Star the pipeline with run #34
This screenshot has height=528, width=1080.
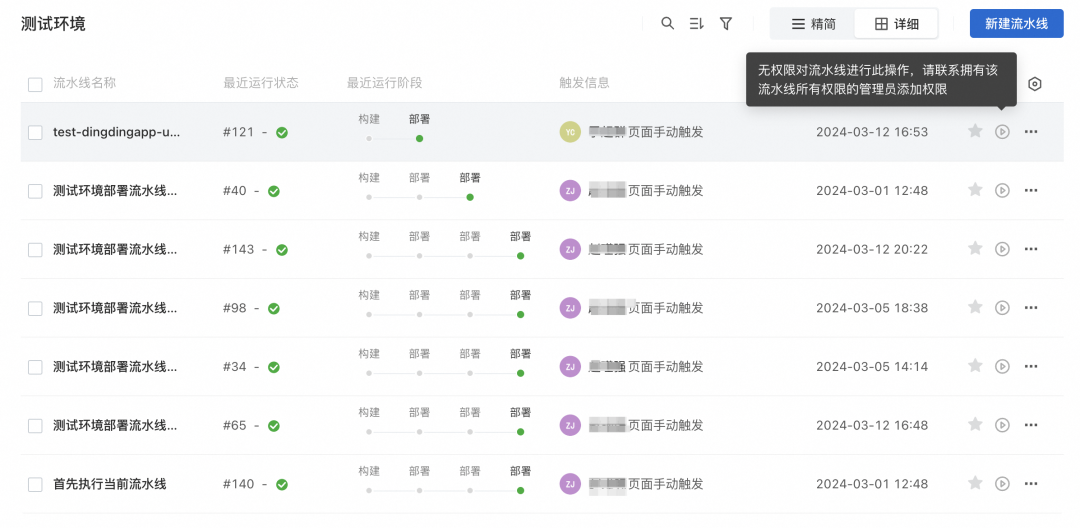[x=975, y=365]
